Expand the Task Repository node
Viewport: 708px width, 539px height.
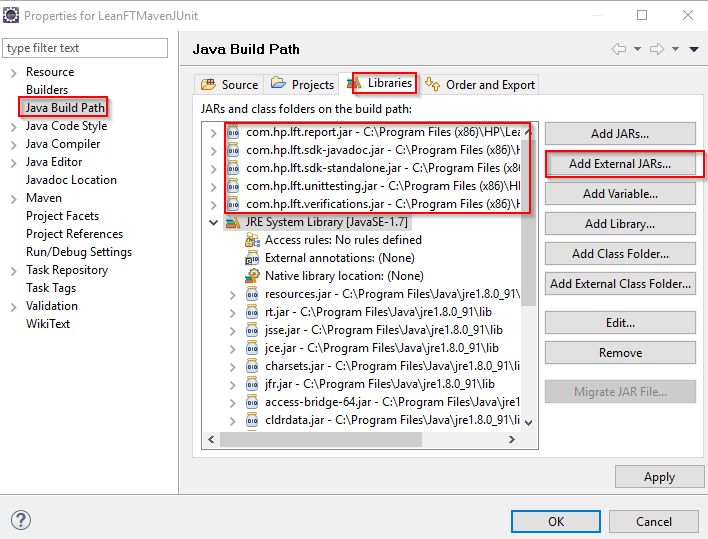pyautogui.click(x=14, y=271)
